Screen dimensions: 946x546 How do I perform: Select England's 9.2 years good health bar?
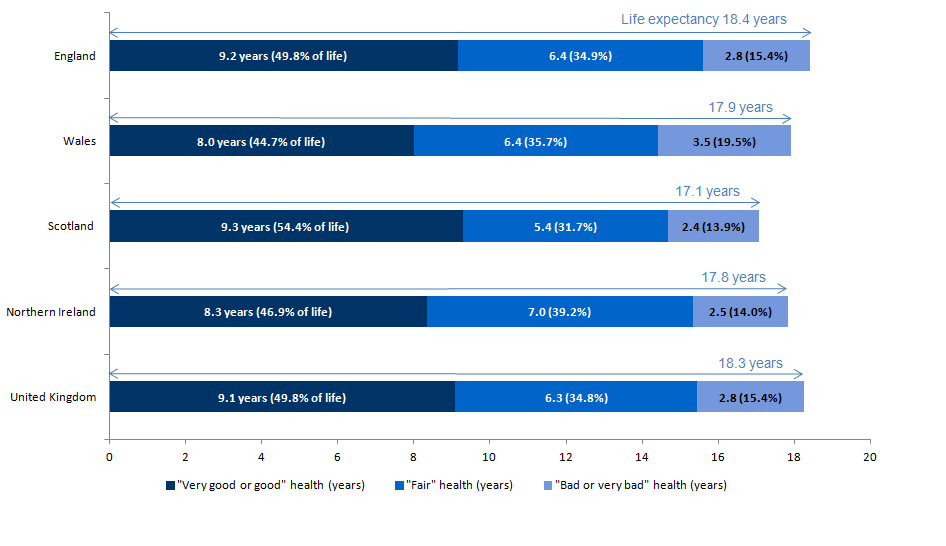point(283,56)
